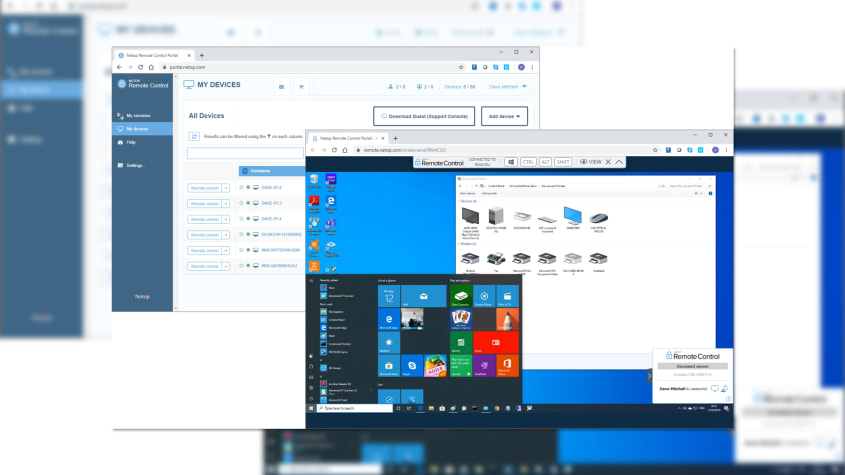Click the calendar tile showing 12

(x=389, y=296)
